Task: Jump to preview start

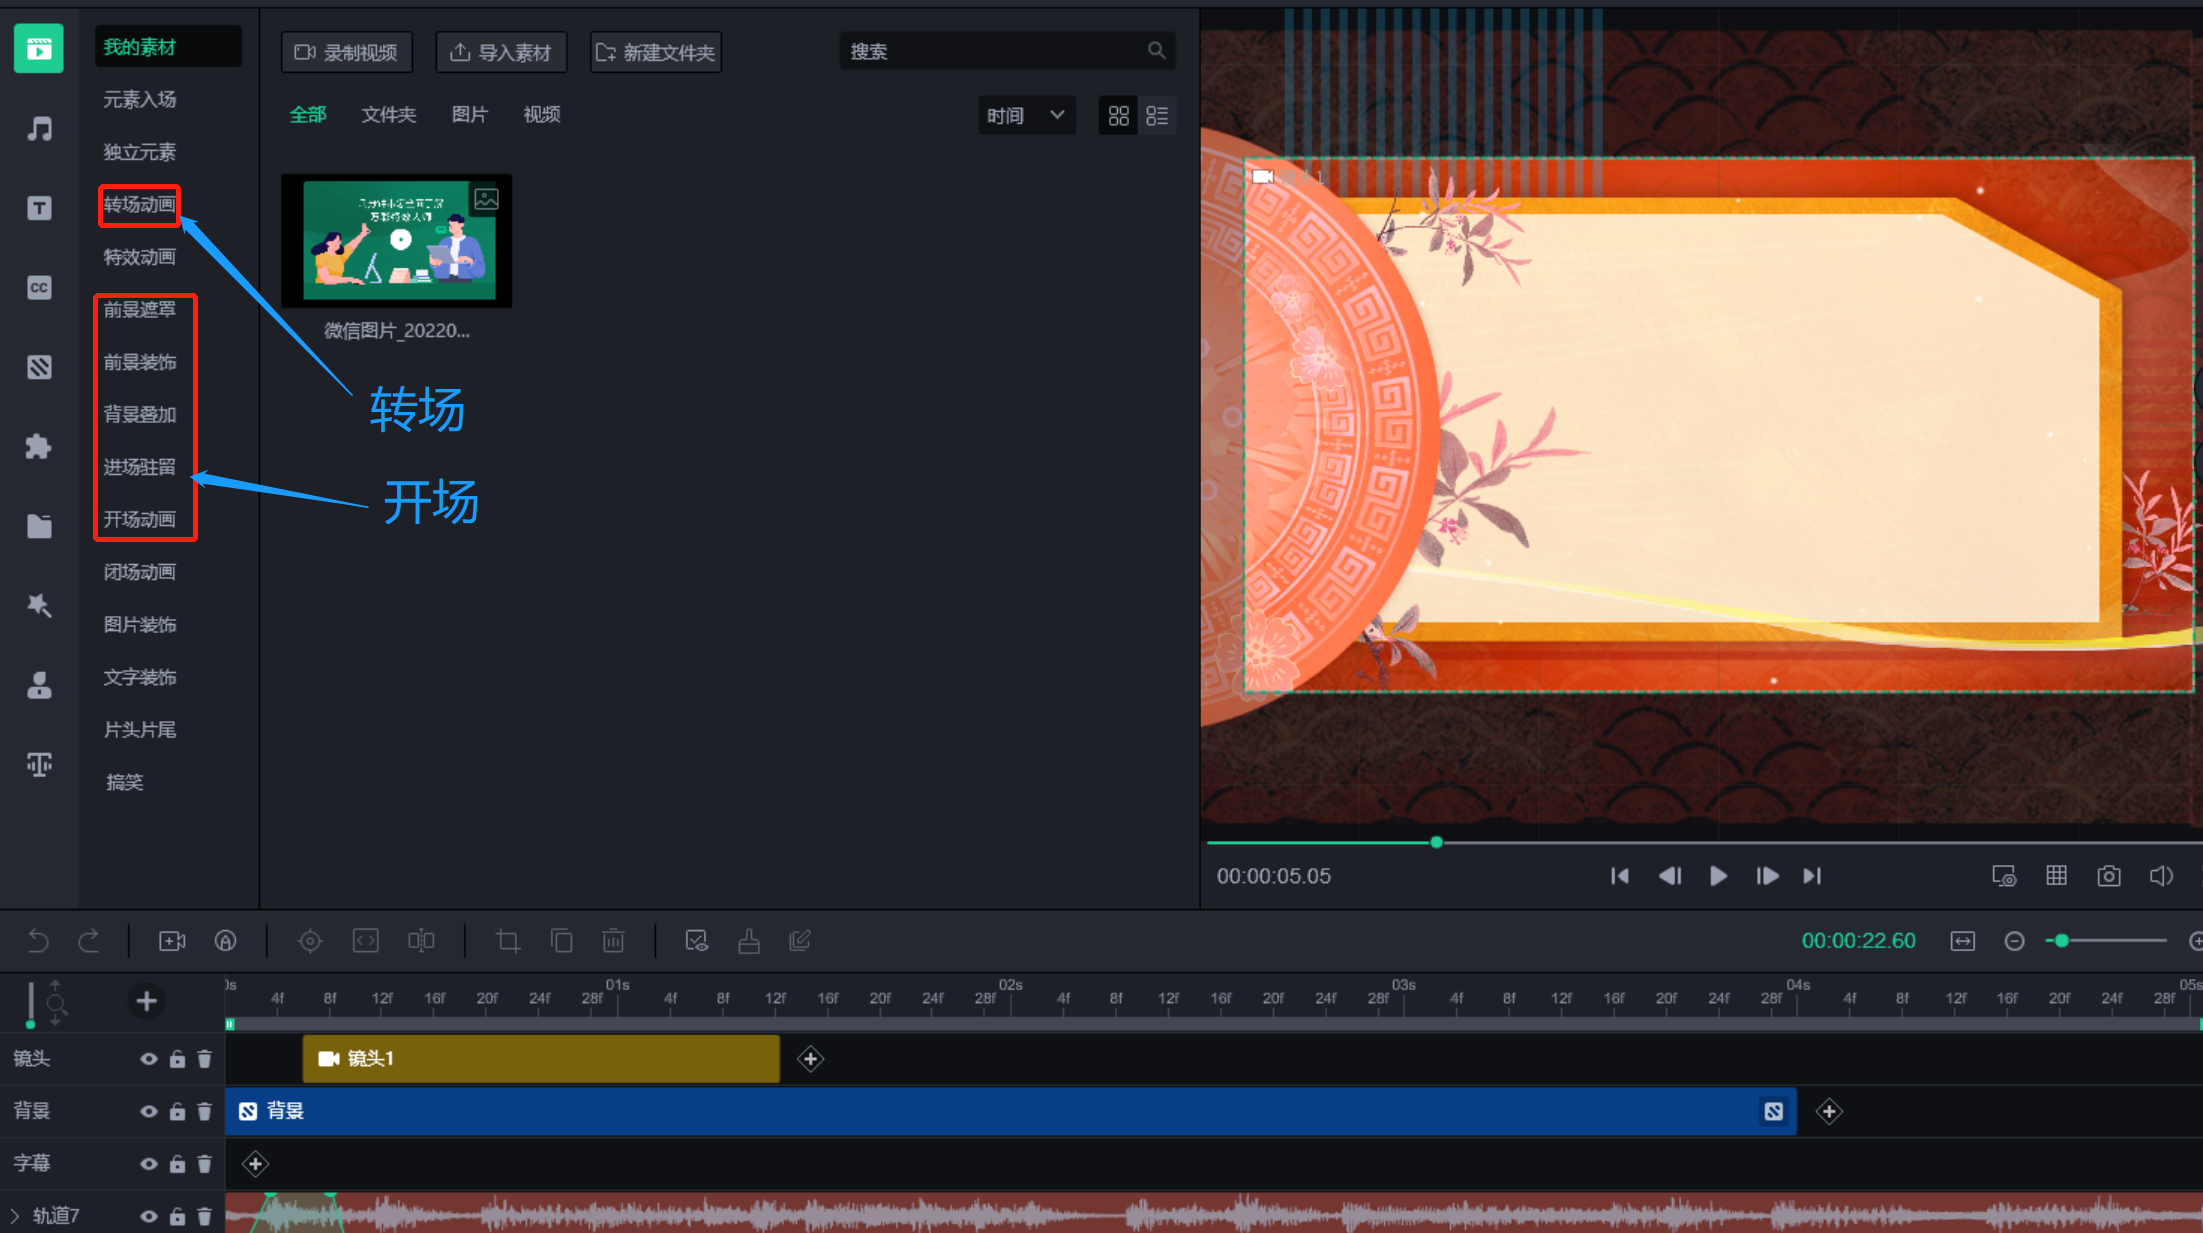Action: (x=1620, y=877)
